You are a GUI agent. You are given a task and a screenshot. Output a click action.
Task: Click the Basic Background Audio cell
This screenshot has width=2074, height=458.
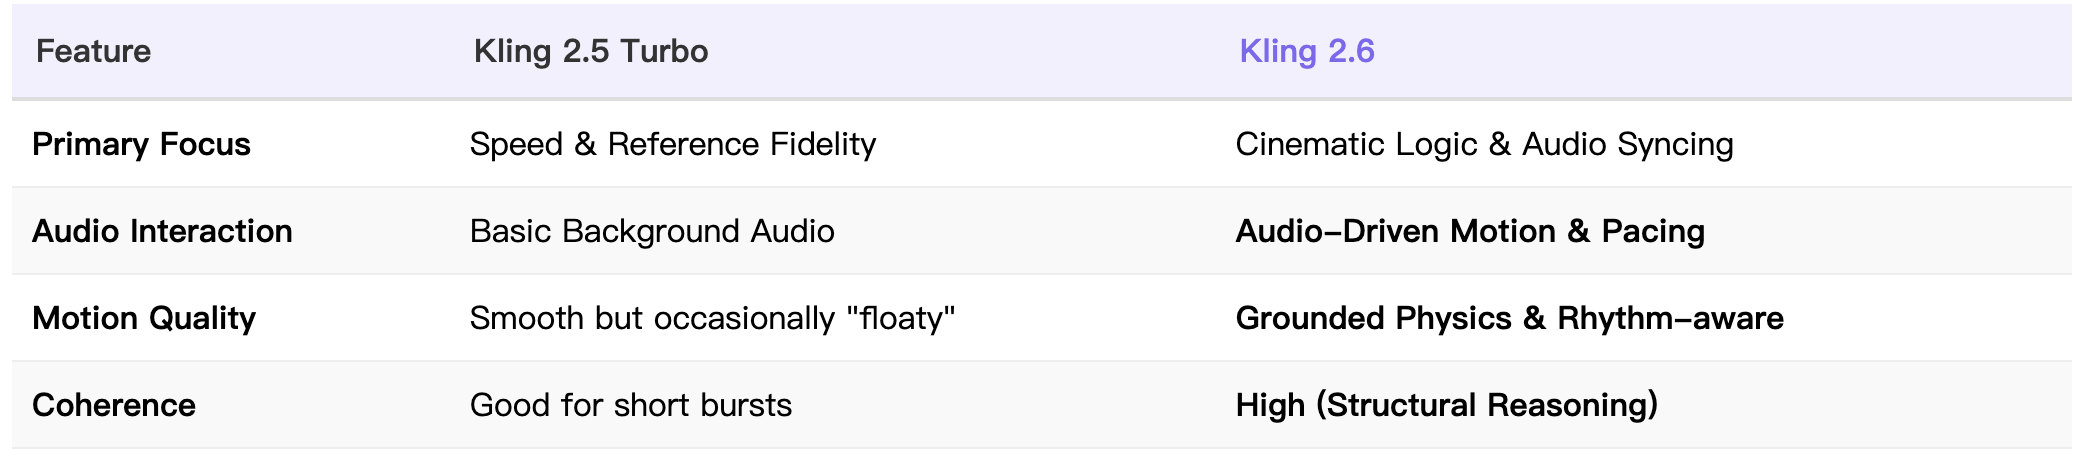(x=652, y=231)
